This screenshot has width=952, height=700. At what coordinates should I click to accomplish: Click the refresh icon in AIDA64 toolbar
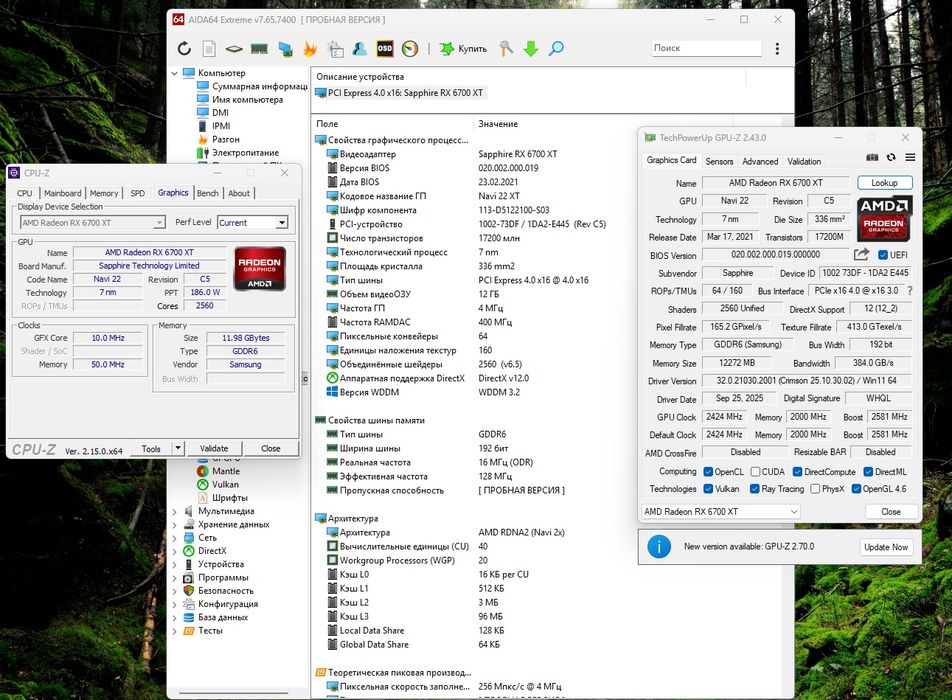184,49
